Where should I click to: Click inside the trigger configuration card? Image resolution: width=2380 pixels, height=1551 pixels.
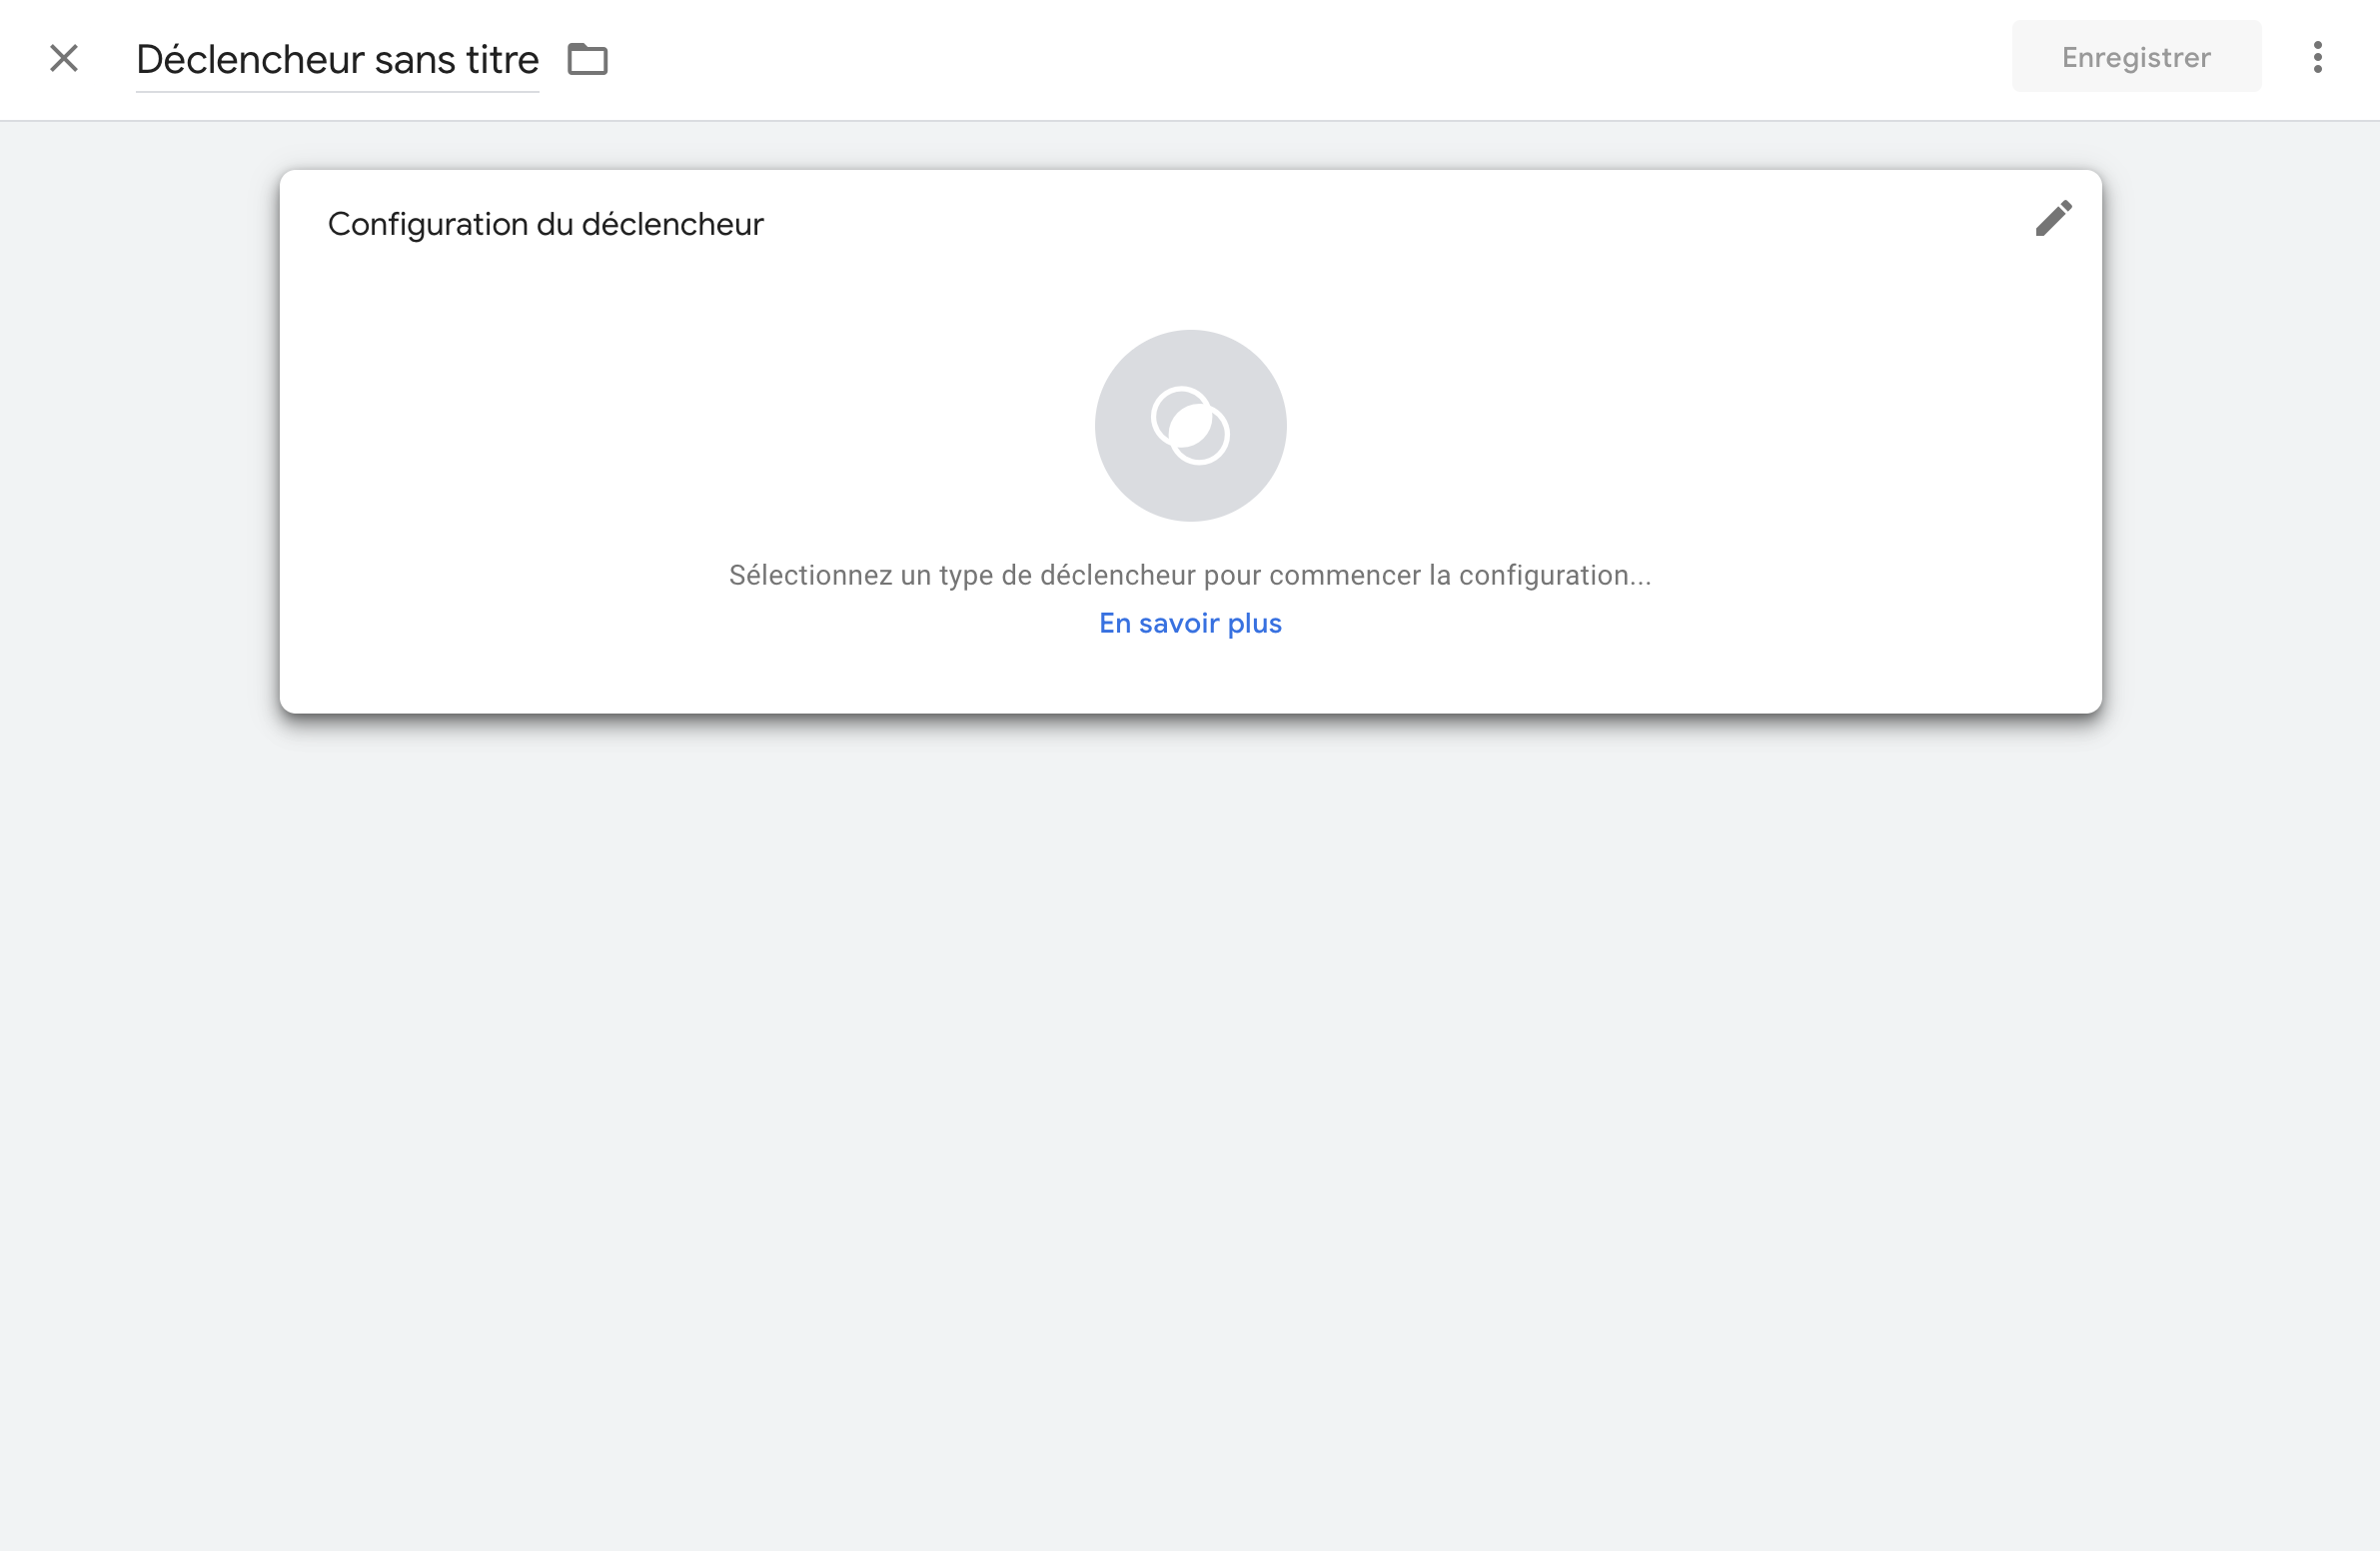point(1190,441)
